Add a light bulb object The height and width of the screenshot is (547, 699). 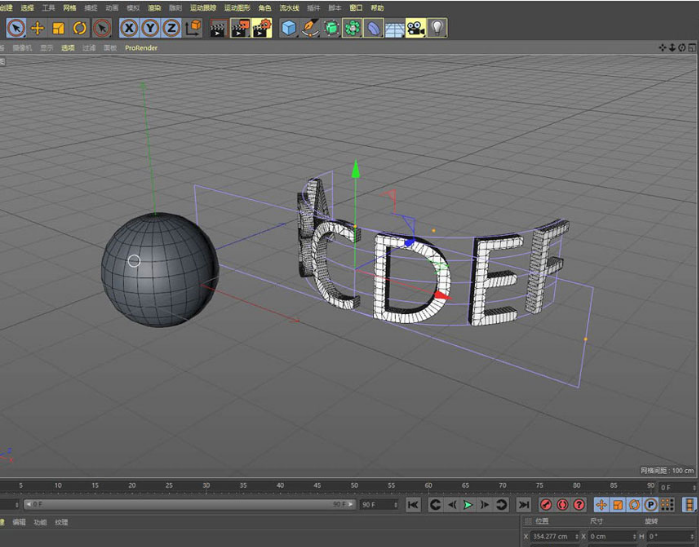click(x=437, y=28)
